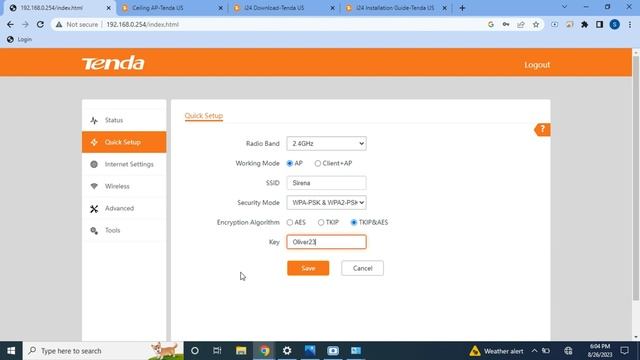Screen dimensions: 640x360
Task: Click into the SSID field
Action: tap(326, 183)
